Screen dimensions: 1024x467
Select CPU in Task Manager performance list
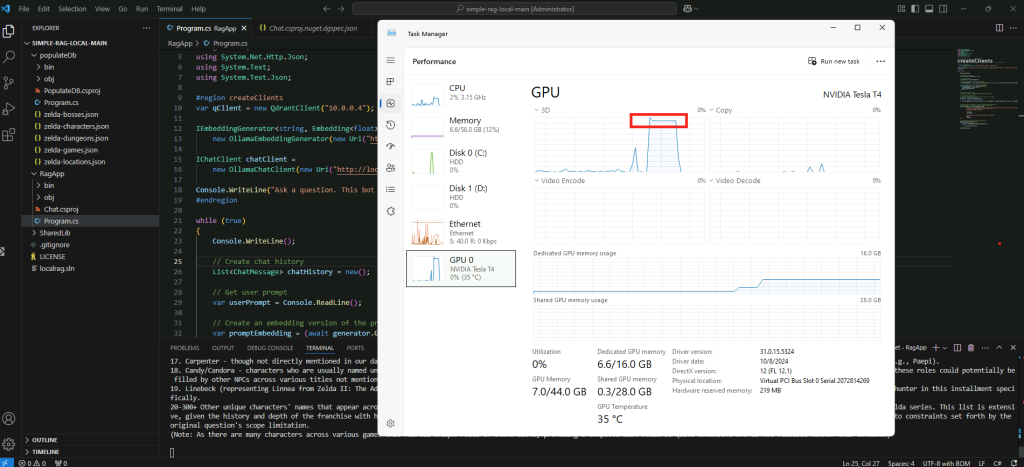(461, 95)
